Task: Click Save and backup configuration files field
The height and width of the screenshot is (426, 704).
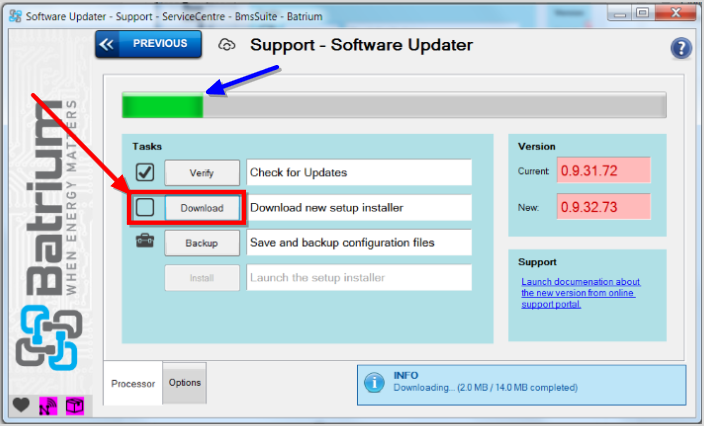Action: 359,242
